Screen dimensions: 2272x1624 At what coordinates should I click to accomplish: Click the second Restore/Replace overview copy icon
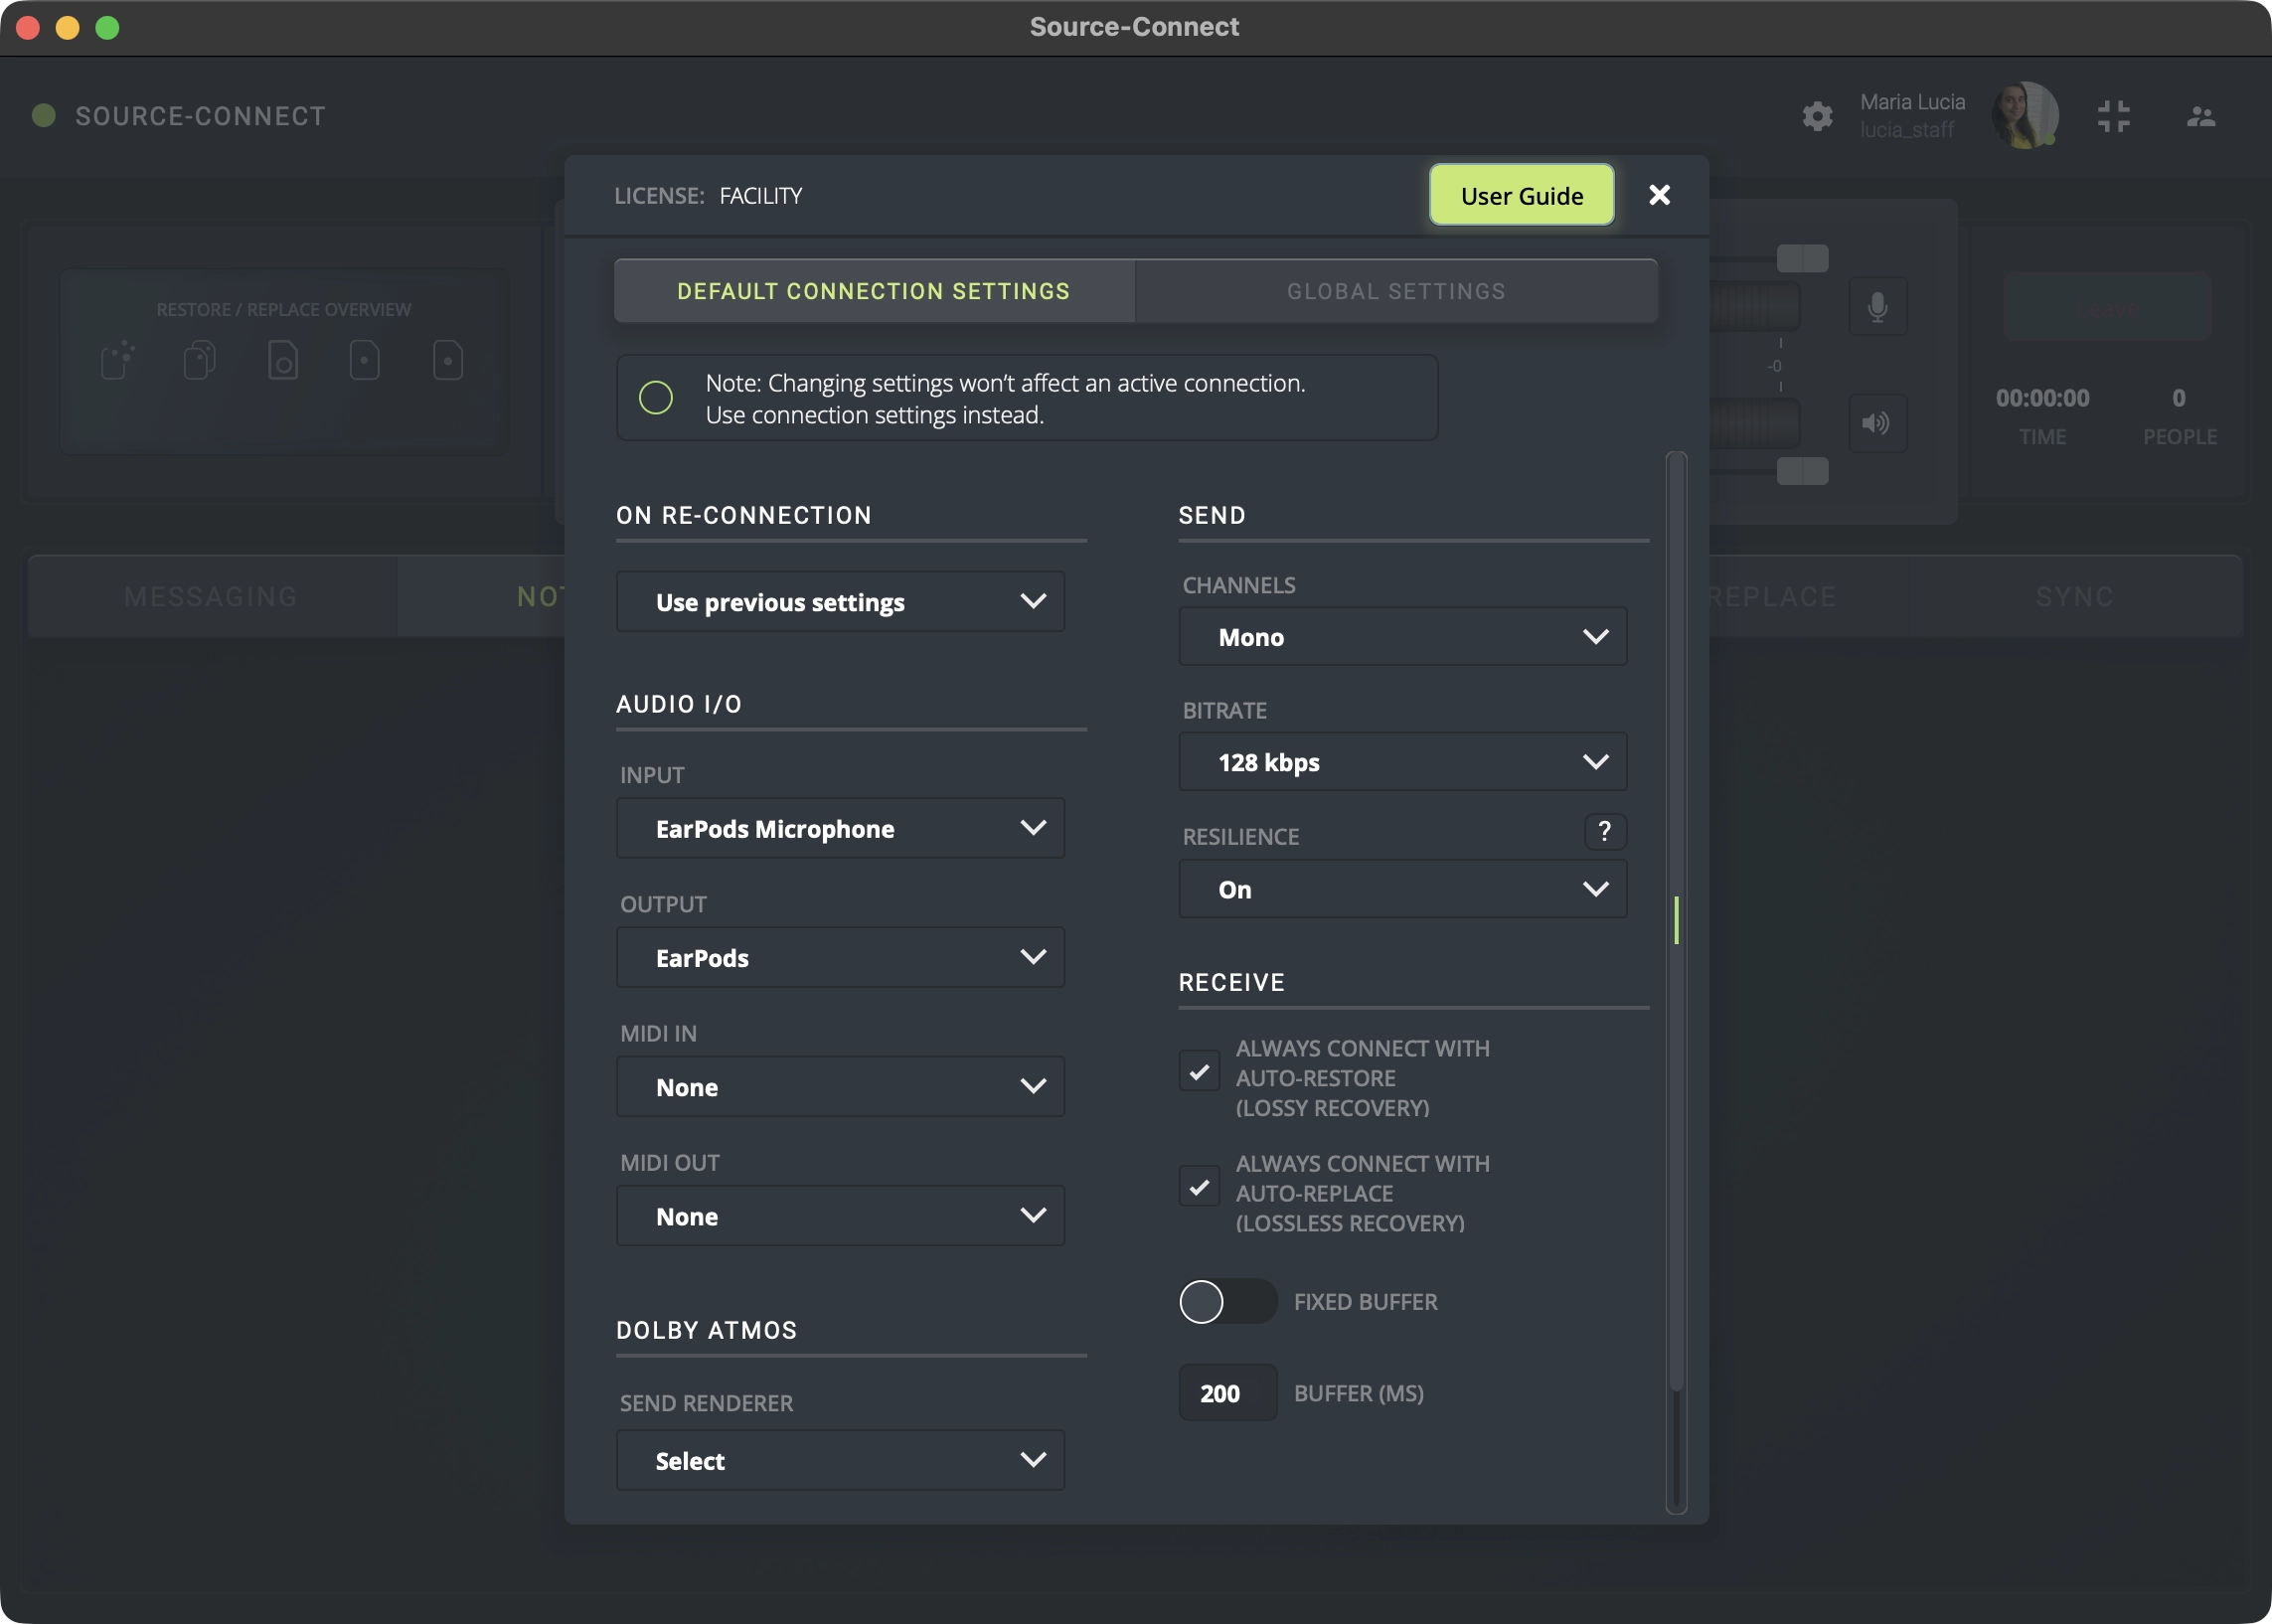point(200,360)
